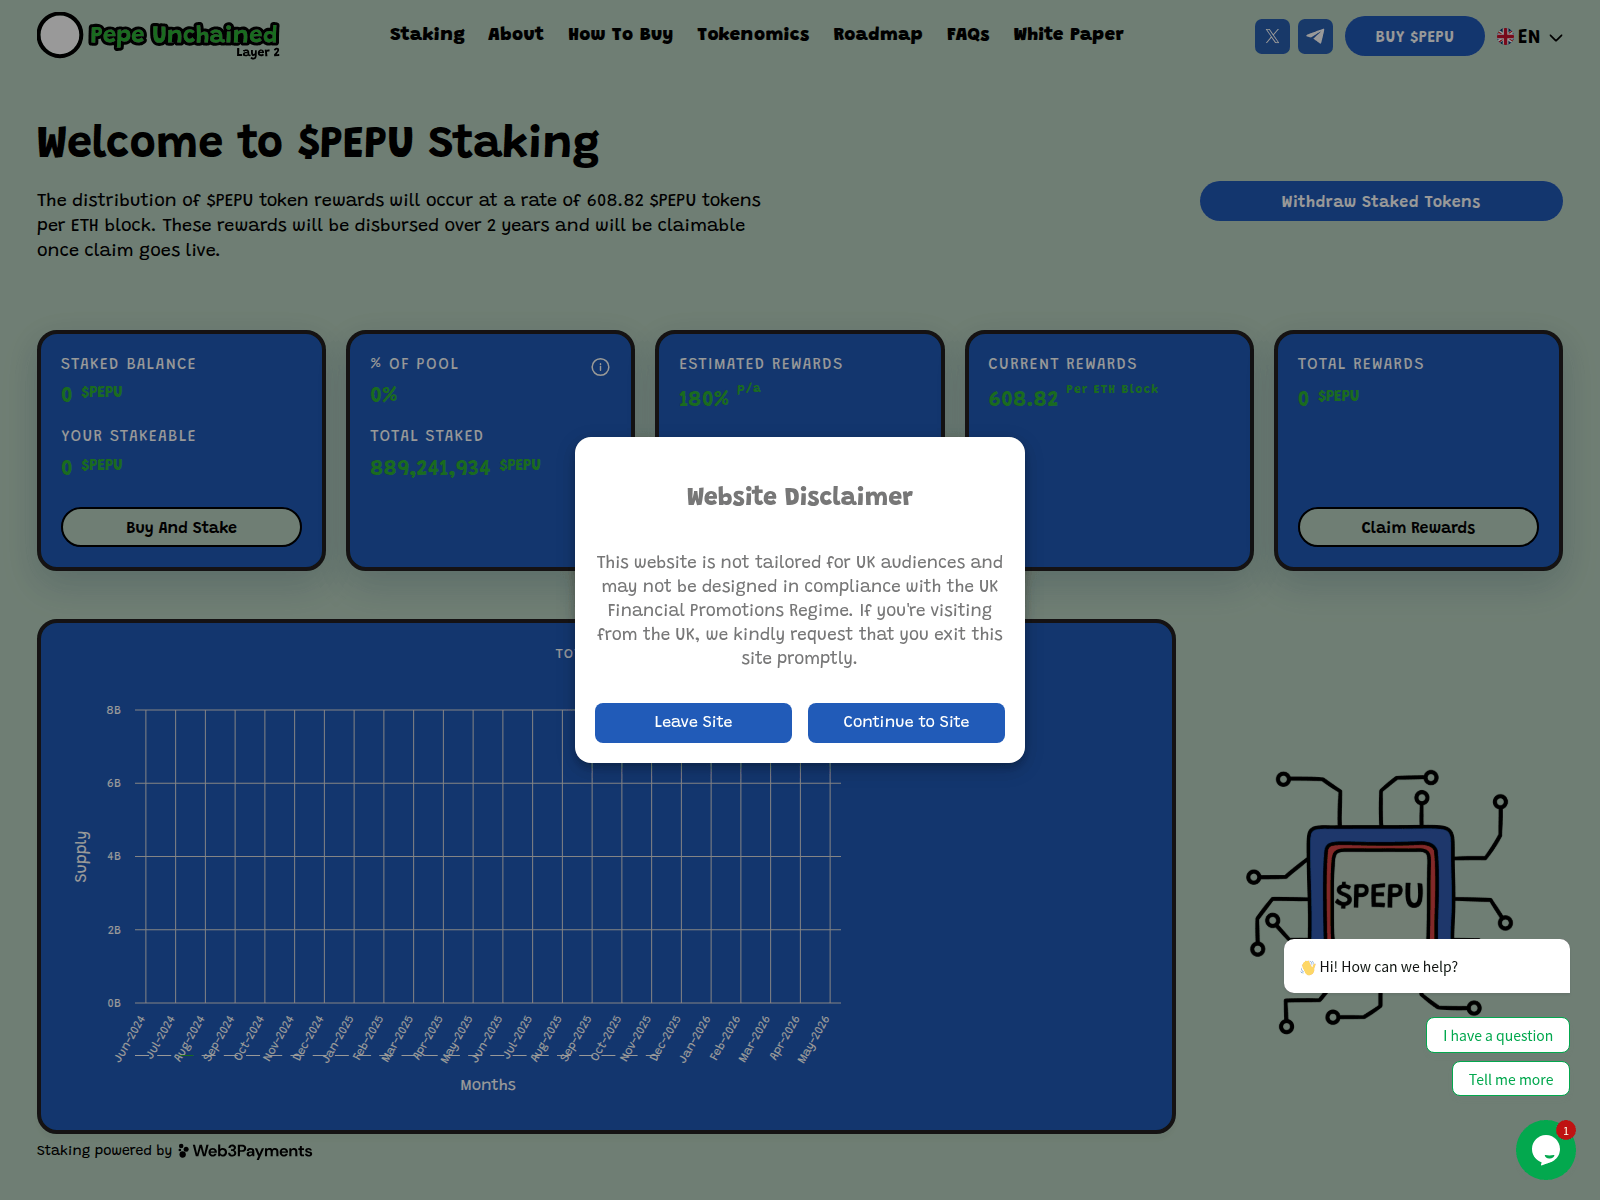The image size is (1600, 1200).
Task: Click the Claim Rewards button
Action: (1418, 527)
